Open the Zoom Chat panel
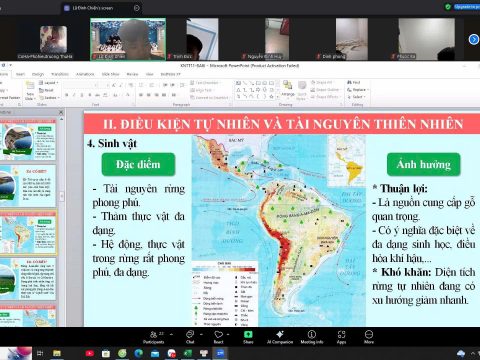 pos(190,337)
